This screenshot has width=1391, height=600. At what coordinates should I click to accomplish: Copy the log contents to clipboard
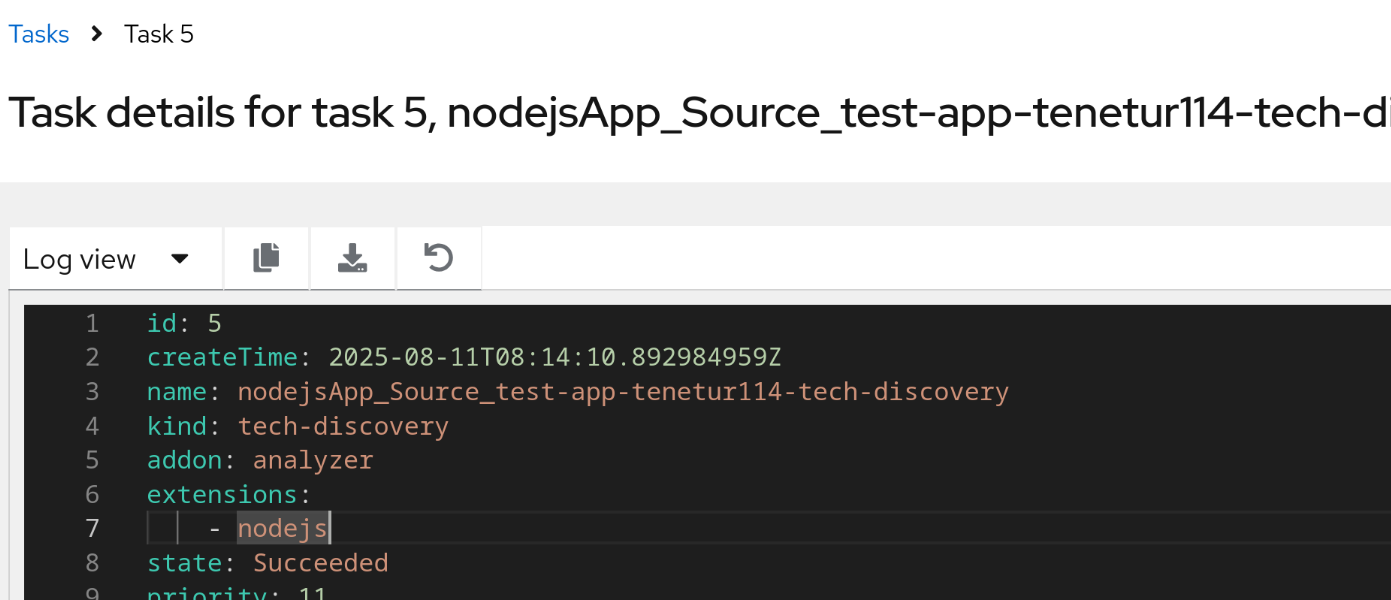266,259
